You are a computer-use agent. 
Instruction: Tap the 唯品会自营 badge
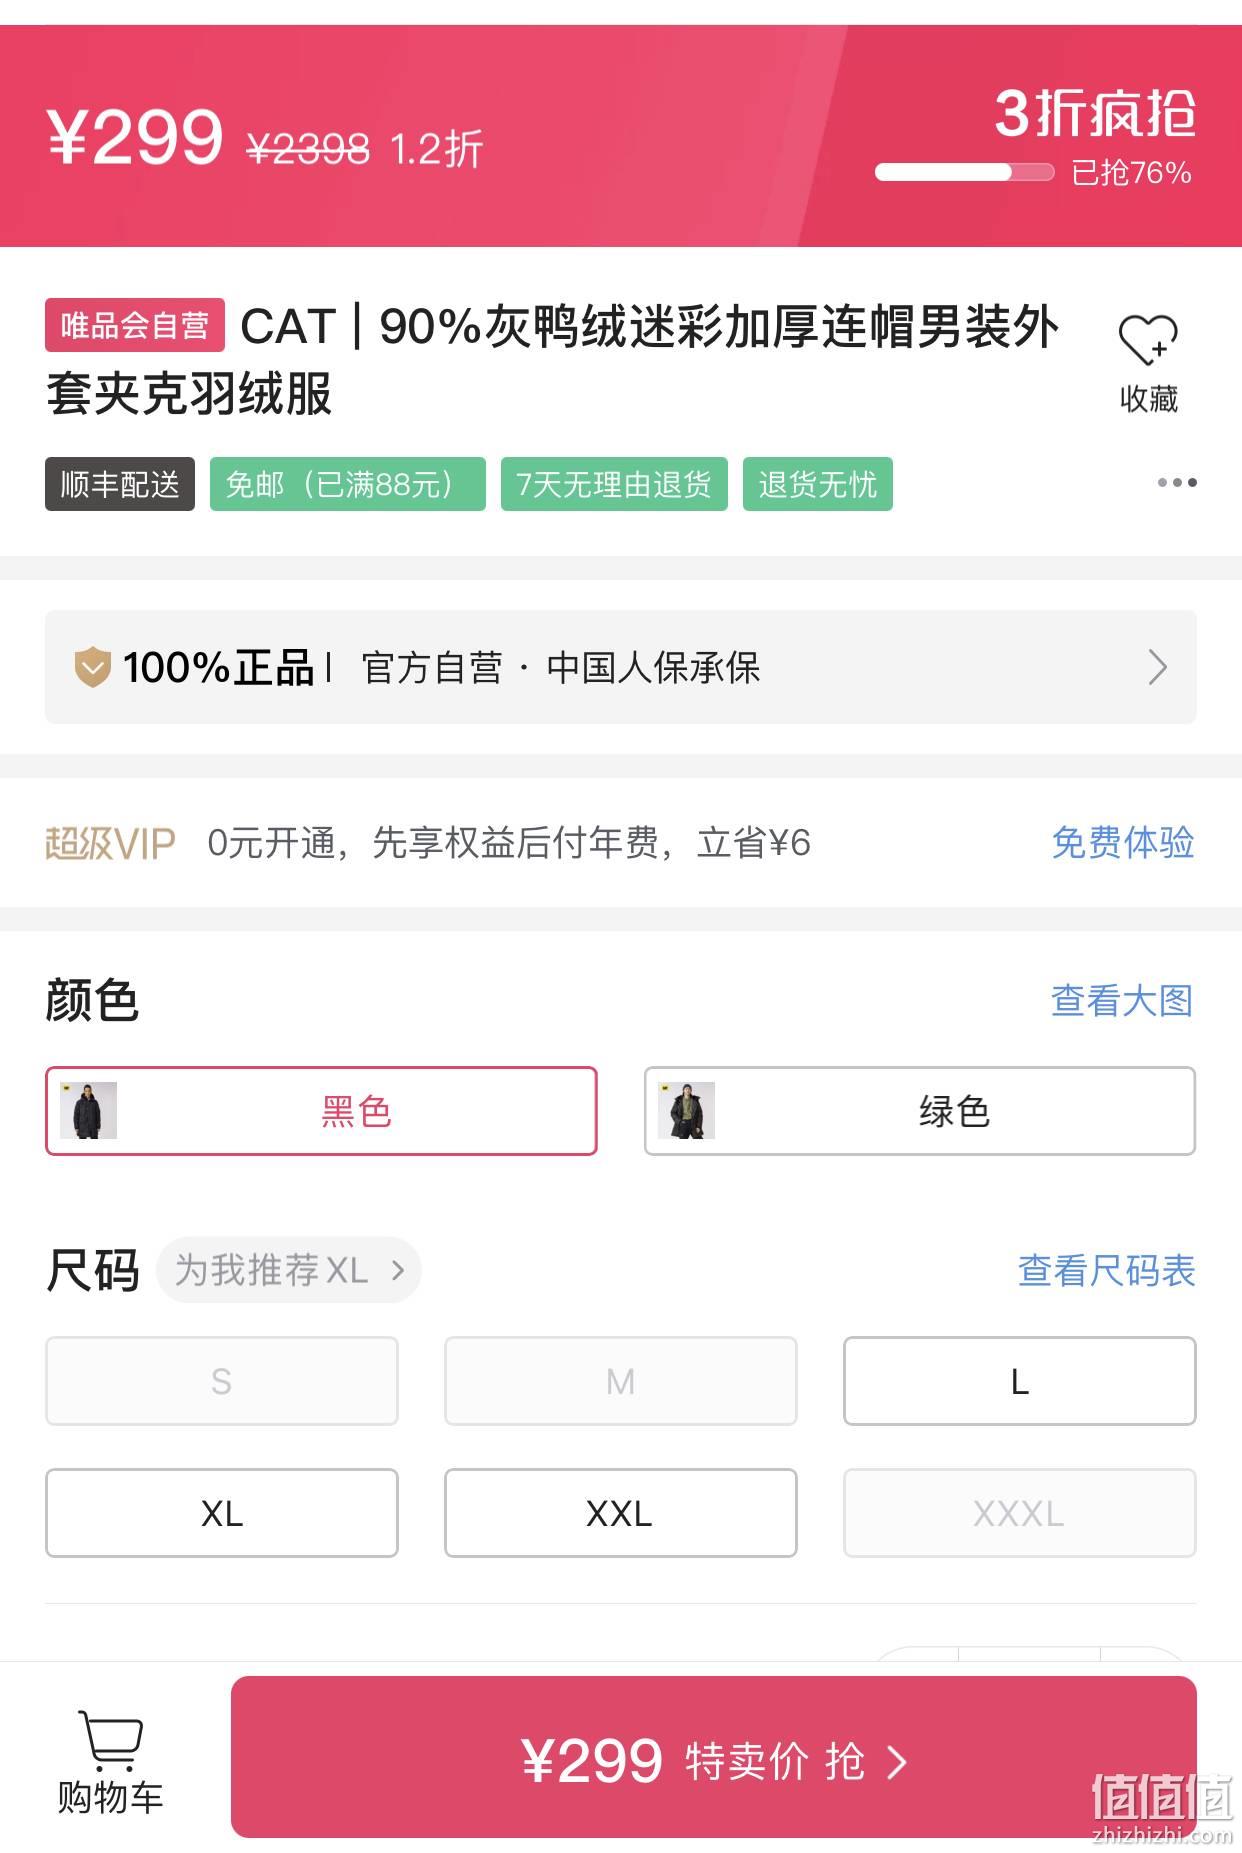pos(135,325)
